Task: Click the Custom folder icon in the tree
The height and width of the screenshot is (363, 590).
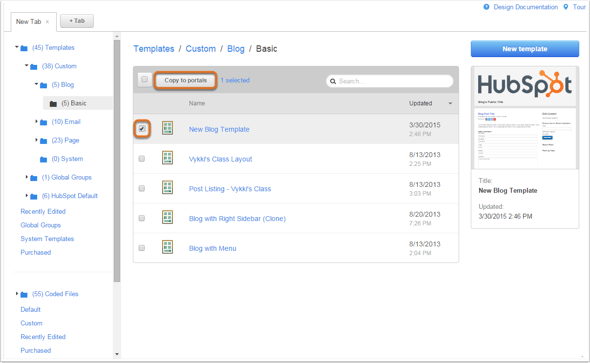Action: coord(34,67)
